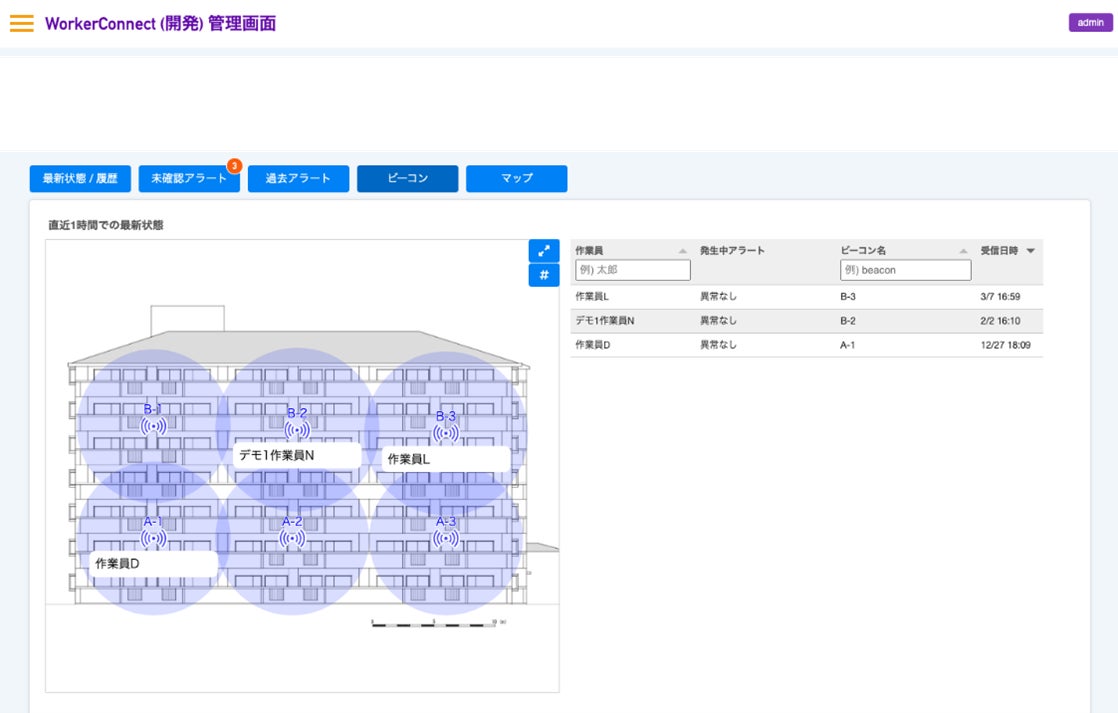Screen dimensions: 1118x713
Task: Click the B-3 beacon name cell
Action: (x=848, y=297)
